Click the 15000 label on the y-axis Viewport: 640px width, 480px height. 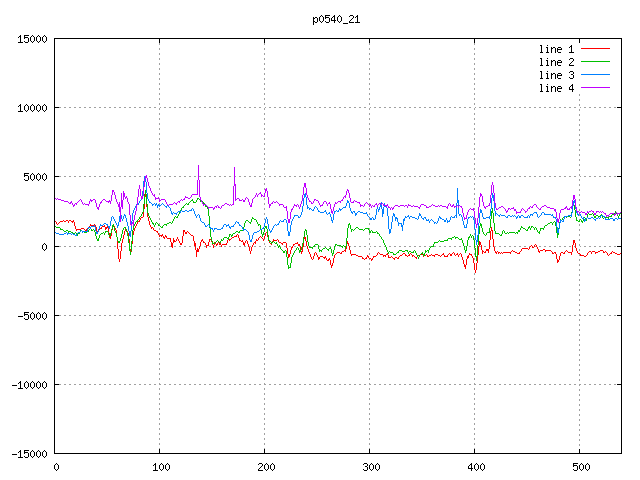[32, 39]
